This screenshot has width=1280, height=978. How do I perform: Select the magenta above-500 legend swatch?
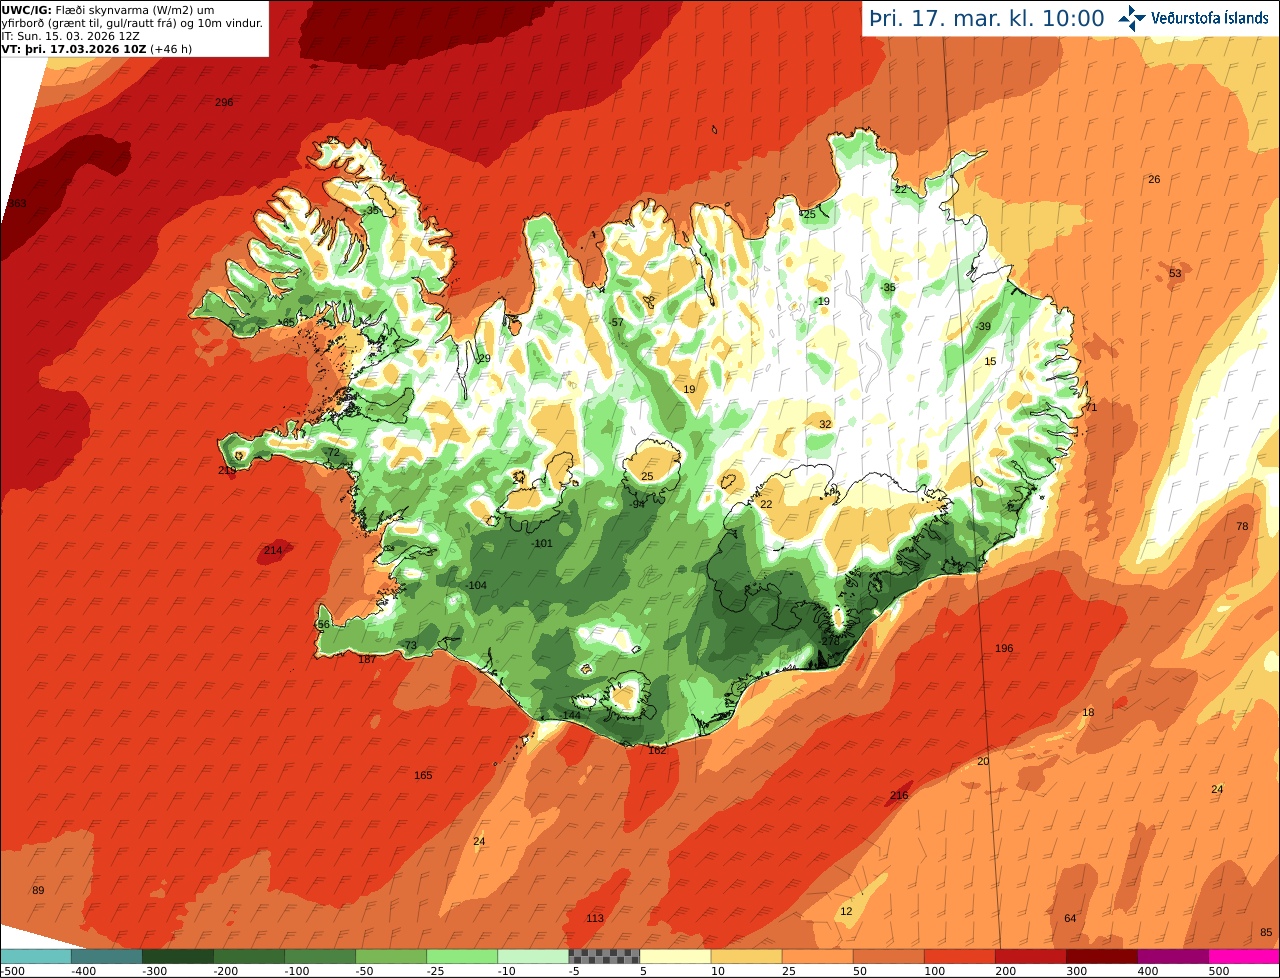tap(1243, 956)
